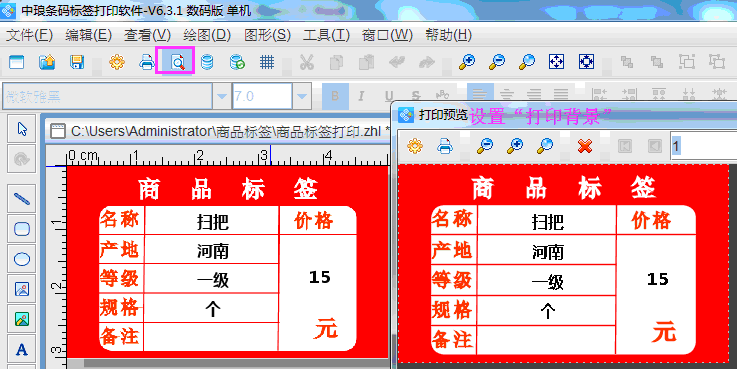Select the line drawing tool
Image resolution: width=737 pixels, height=369 pixels.
[22, 199]
